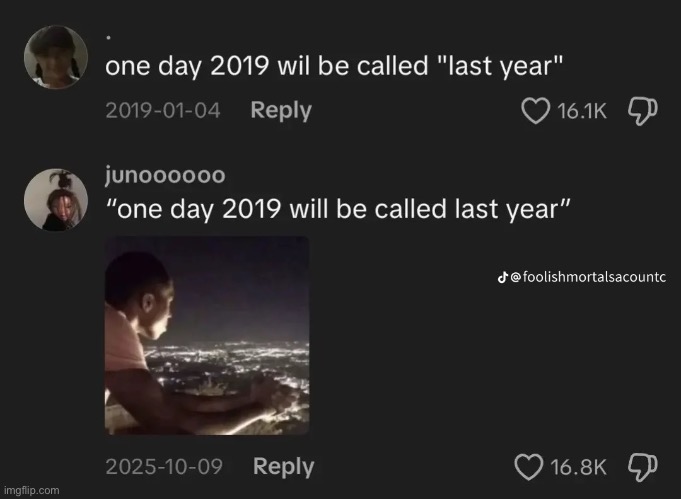Click the 16.8K like count

point(579,466)
